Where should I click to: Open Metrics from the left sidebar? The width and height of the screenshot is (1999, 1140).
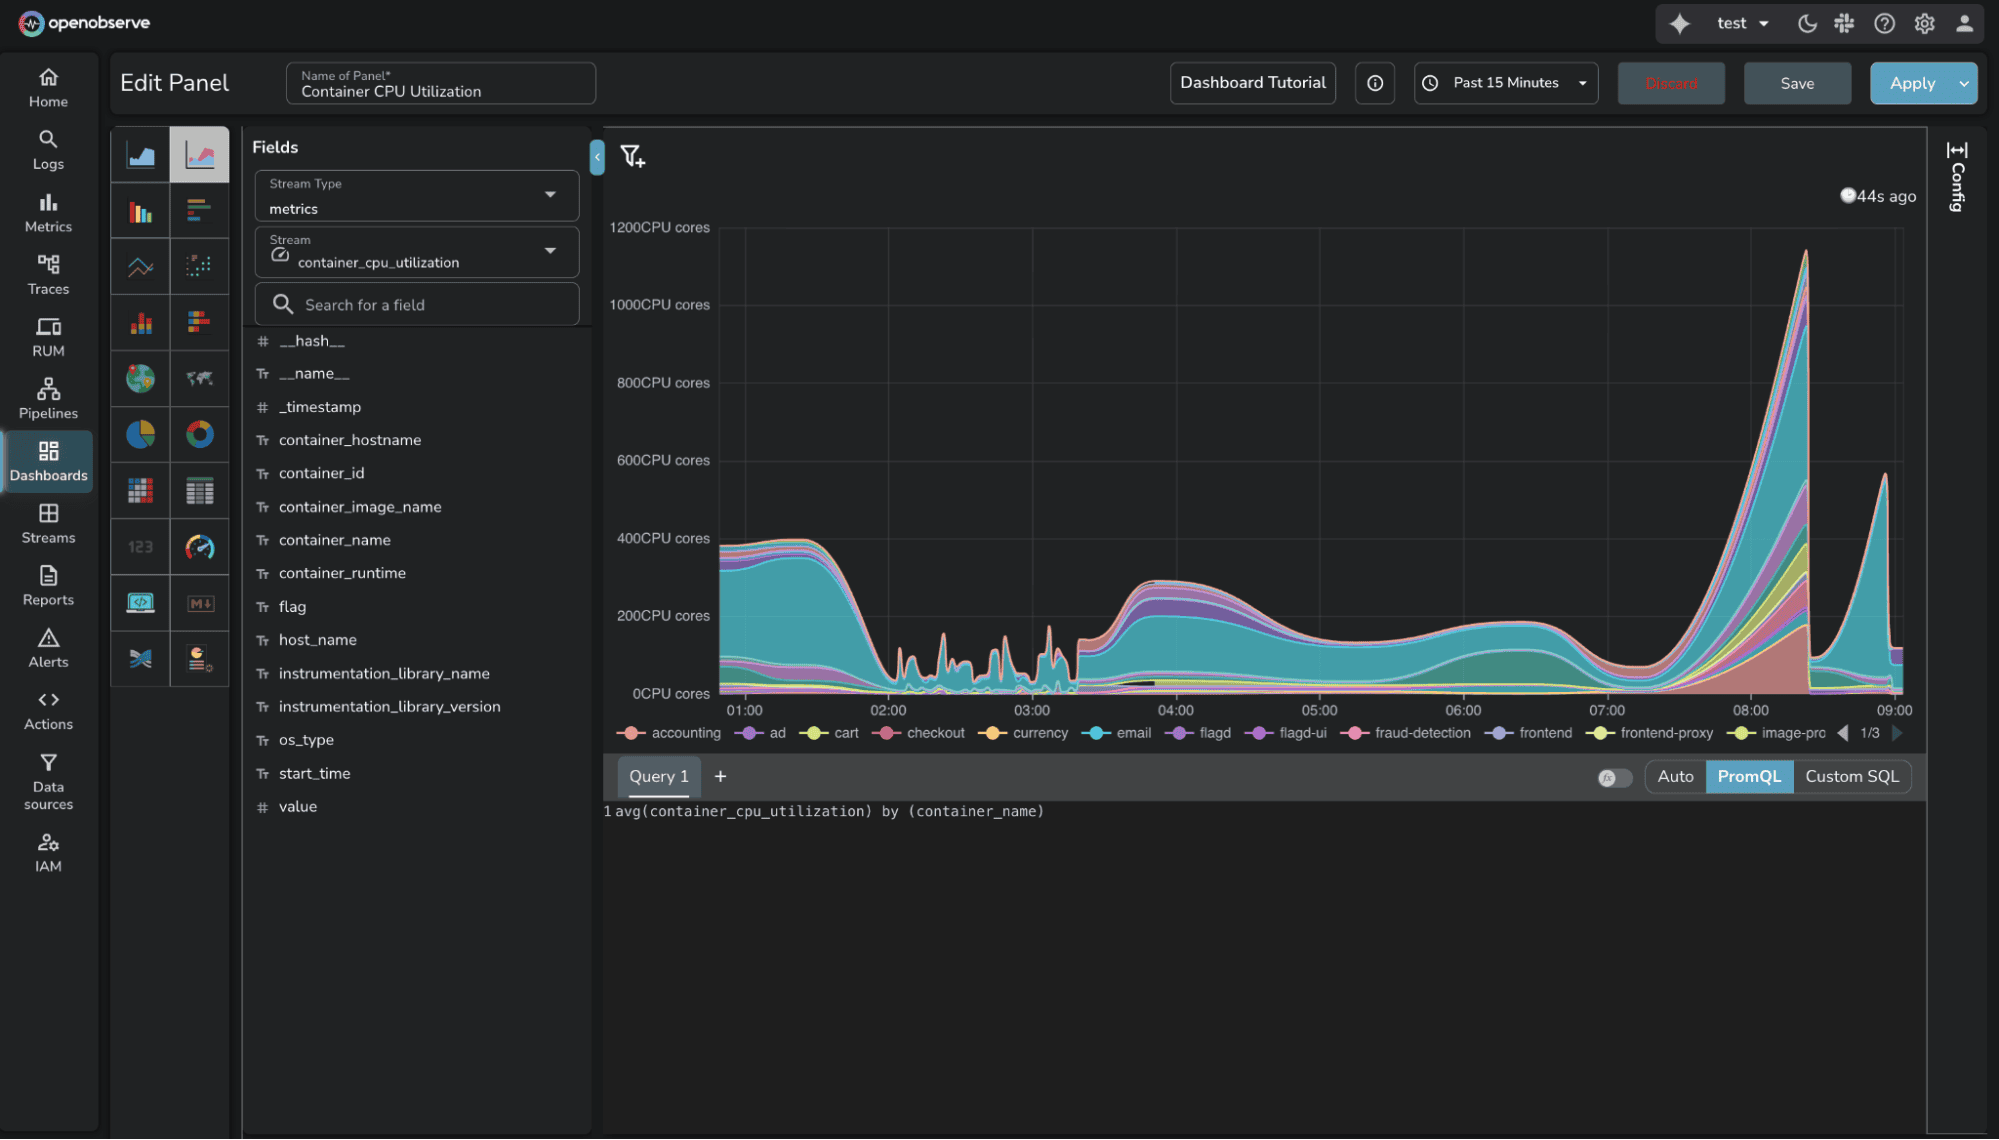pyautogui.click(x=47, y=211)
